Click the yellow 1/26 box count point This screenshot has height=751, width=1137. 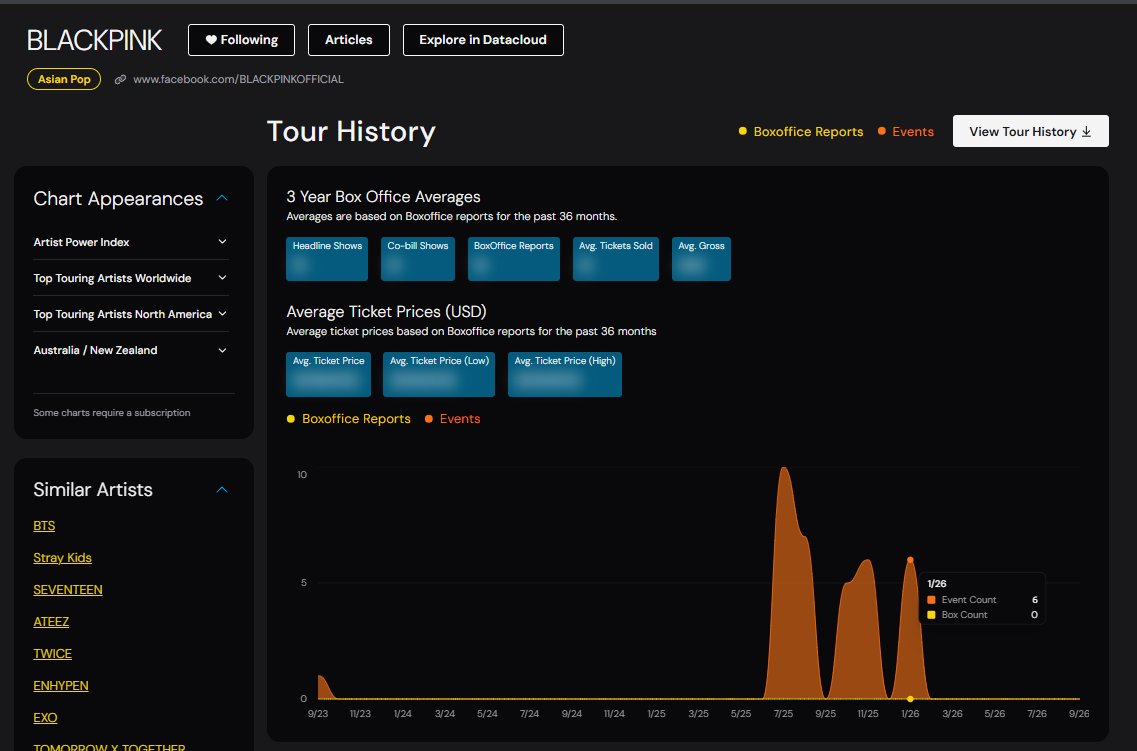910,699
